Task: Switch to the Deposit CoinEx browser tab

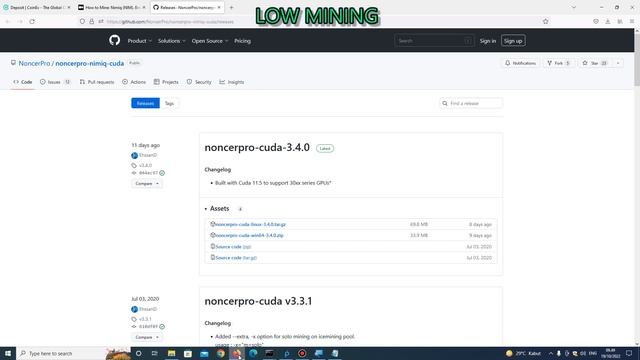Action: [37, 7]
